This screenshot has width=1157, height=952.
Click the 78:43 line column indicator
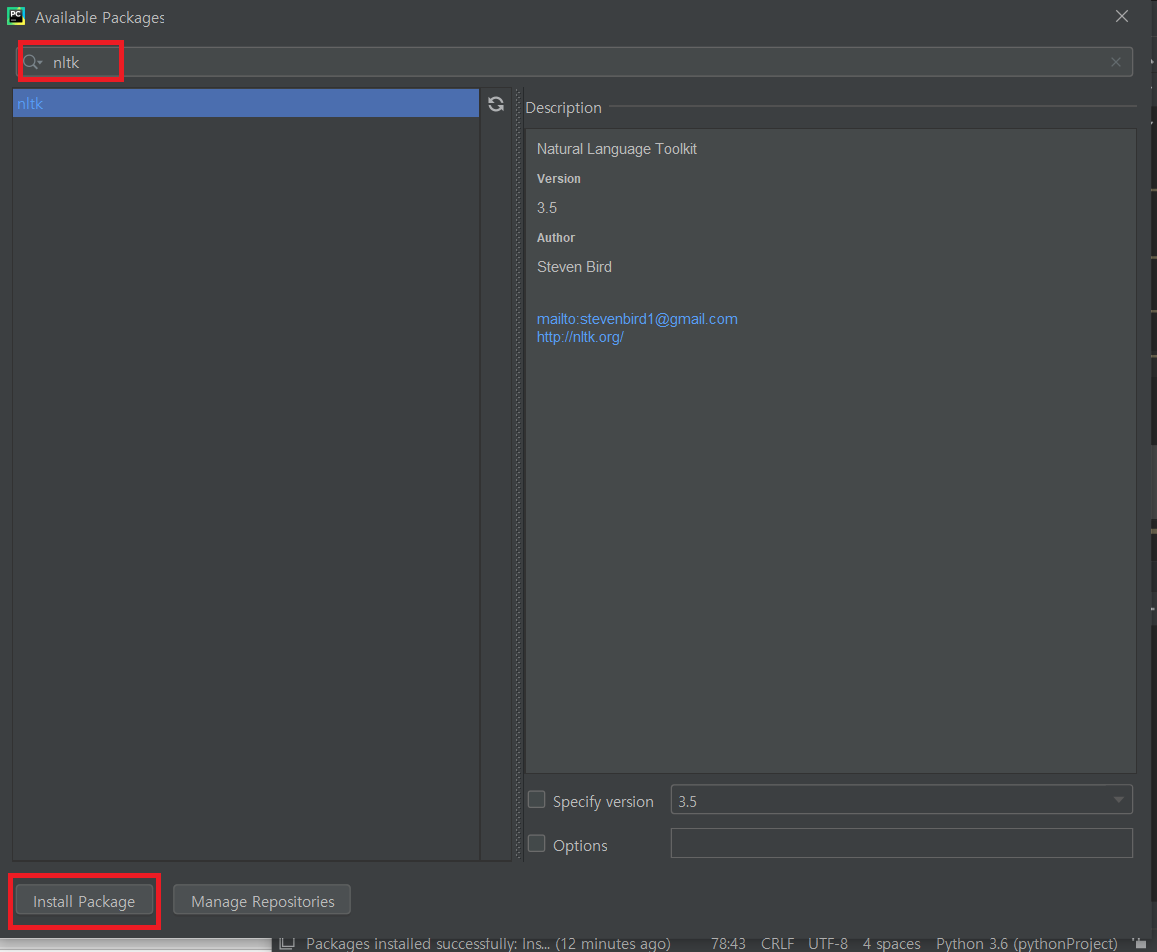[x=728, y=944]
